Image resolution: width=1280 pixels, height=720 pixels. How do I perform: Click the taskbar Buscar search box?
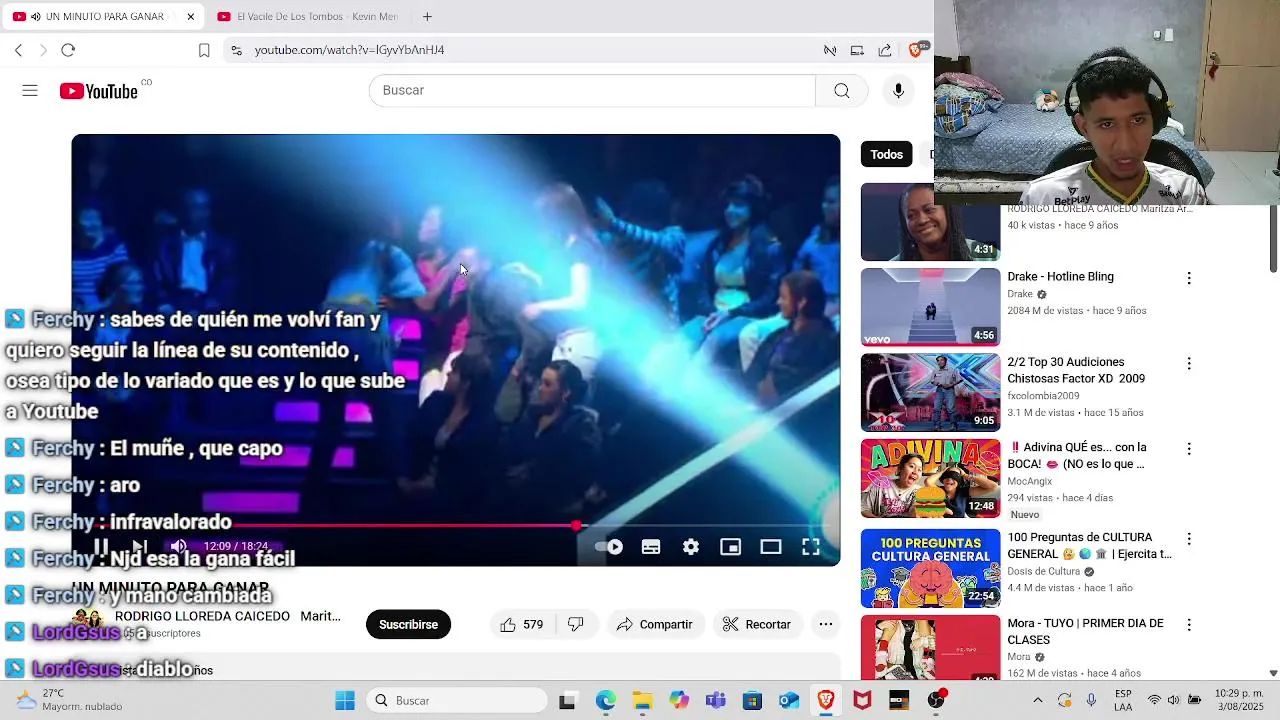[x=457, y=701]
